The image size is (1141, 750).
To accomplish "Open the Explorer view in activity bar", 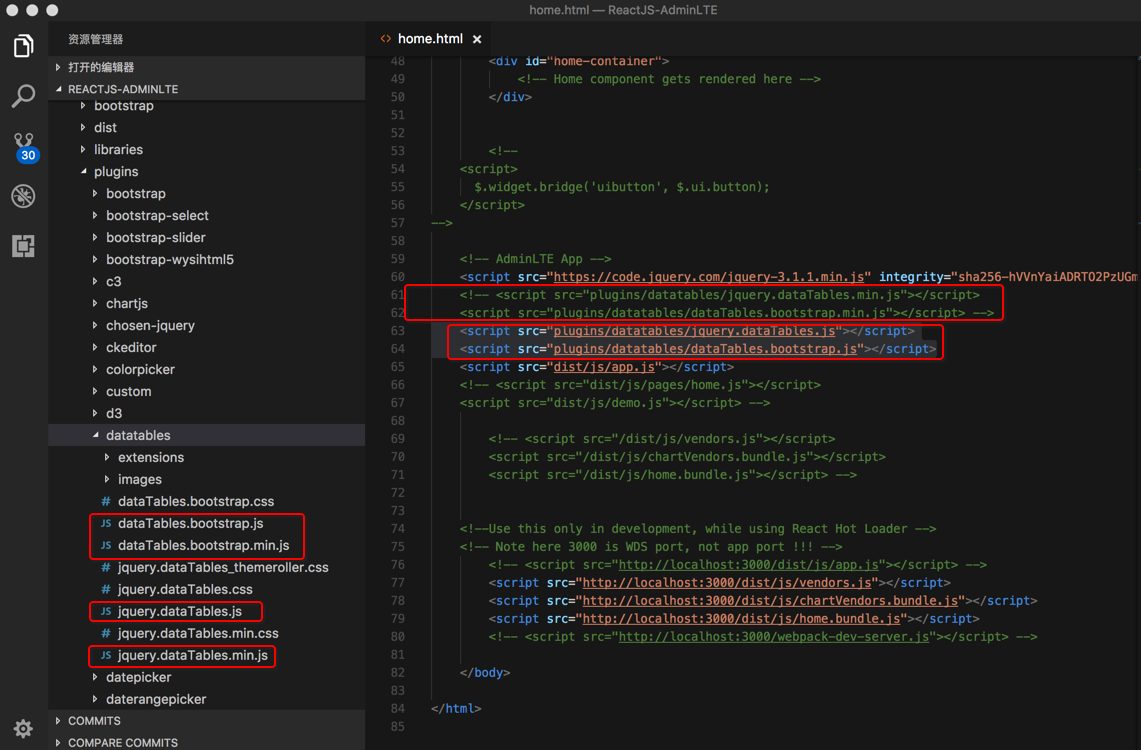I will [23, 46].
